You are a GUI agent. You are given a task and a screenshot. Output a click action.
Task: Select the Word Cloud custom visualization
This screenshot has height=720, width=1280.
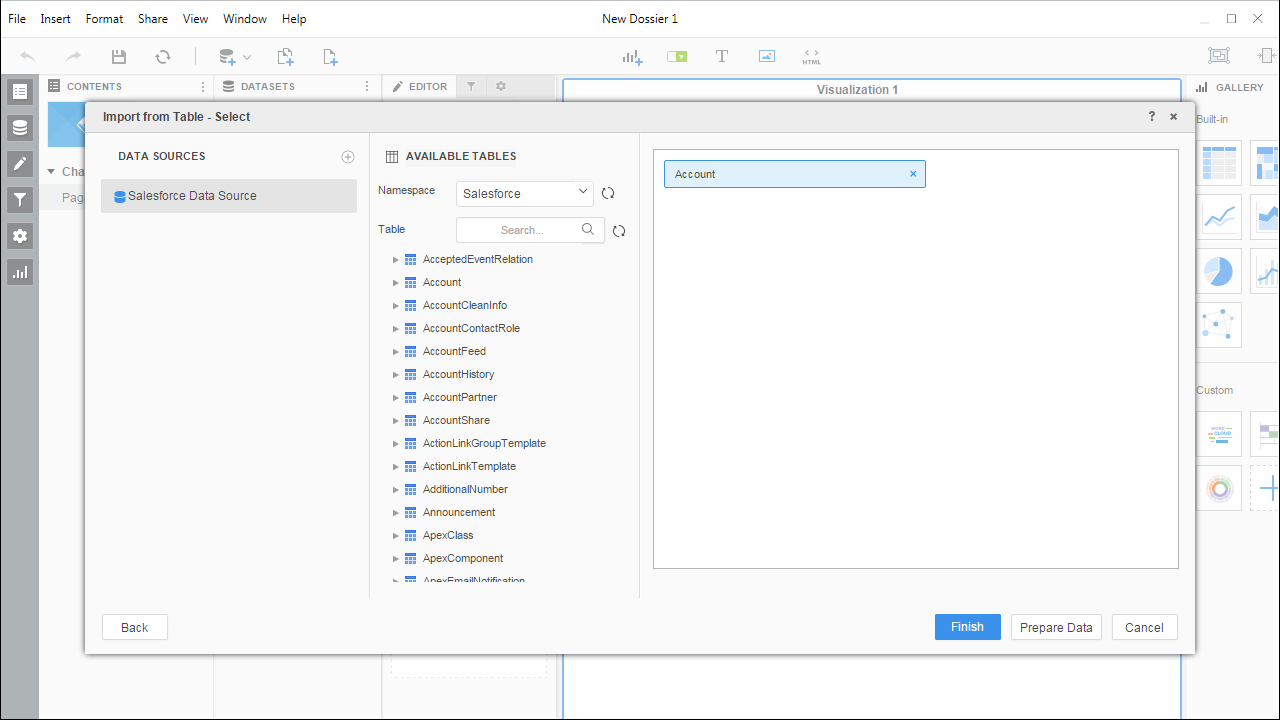point(1218,433)
